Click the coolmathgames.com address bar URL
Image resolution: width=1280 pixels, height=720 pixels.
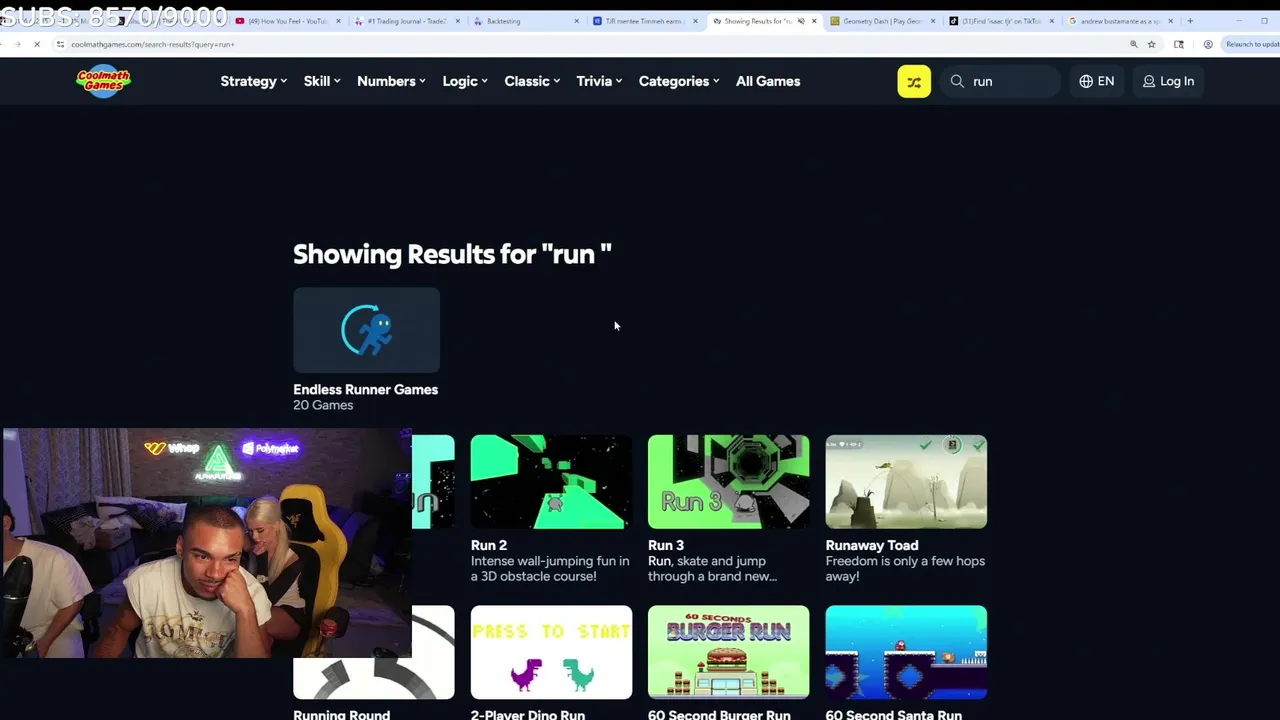click(x=153, y=44)
